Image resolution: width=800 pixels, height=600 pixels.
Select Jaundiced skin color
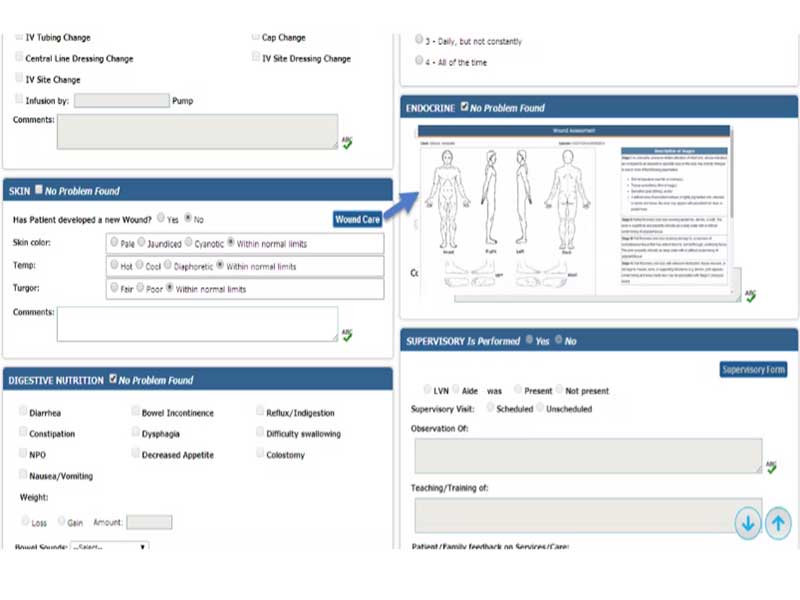click(141, 242)
